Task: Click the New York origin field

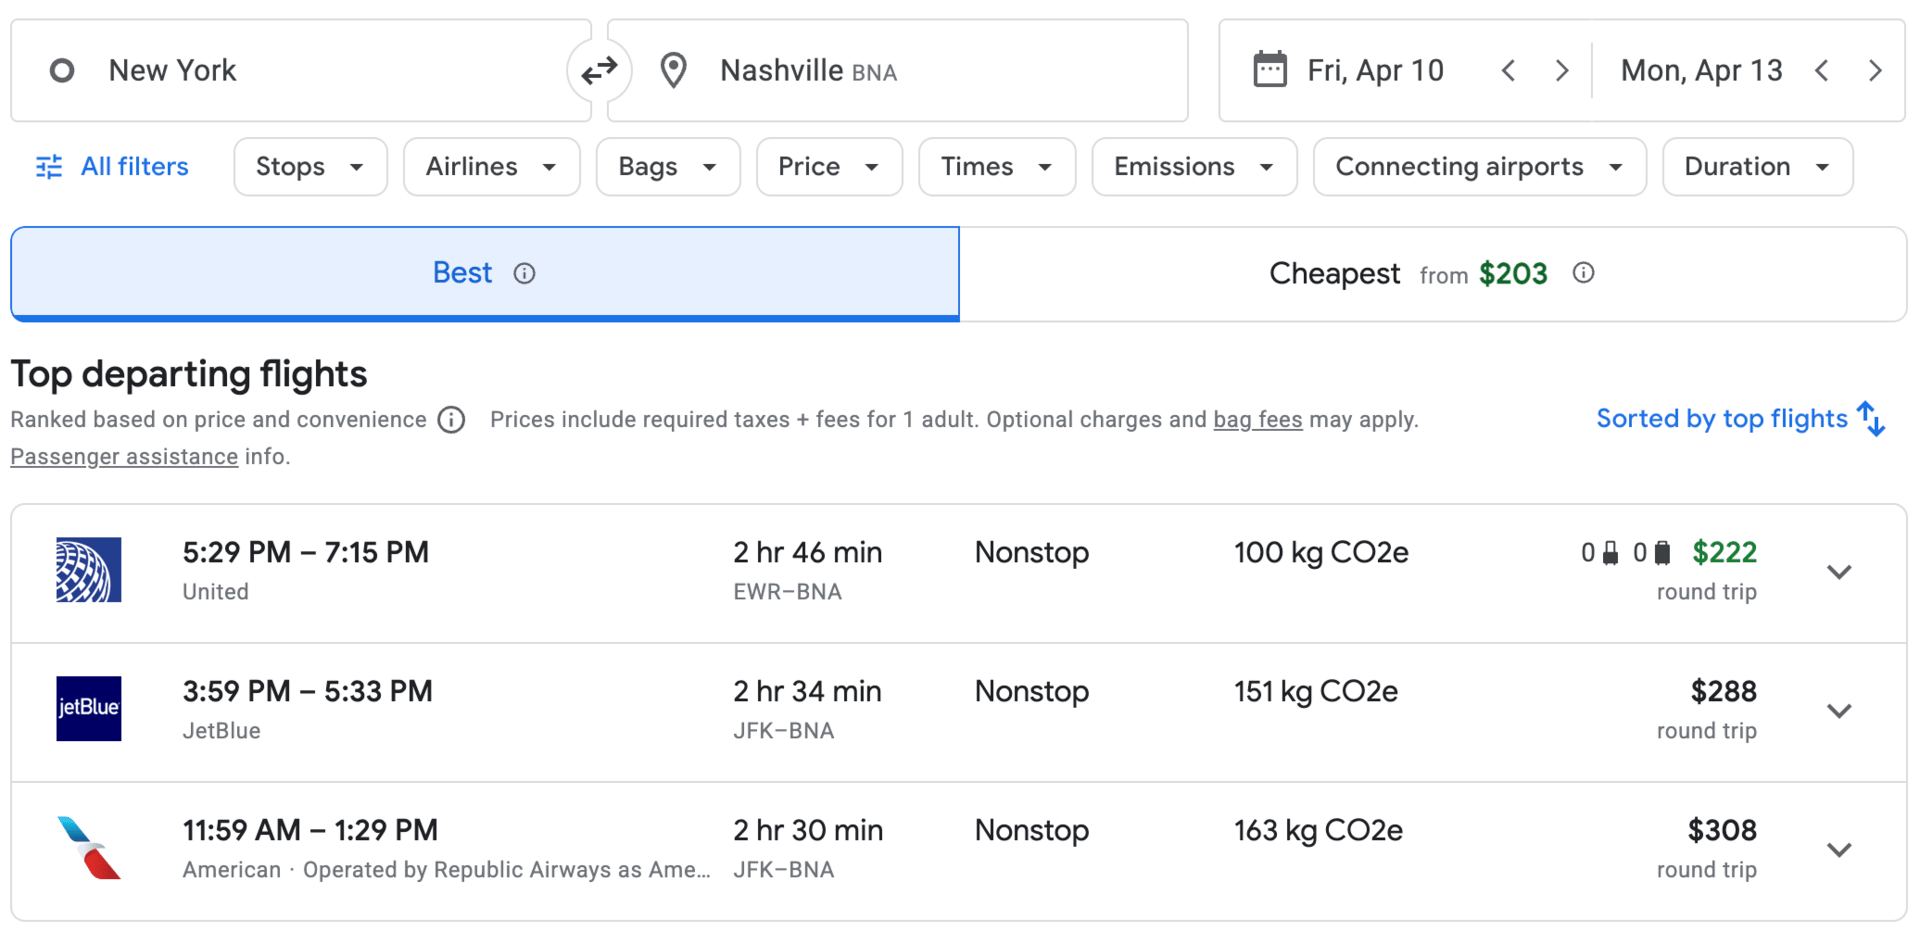Action: pyautogui.click(x=300, y=71)
